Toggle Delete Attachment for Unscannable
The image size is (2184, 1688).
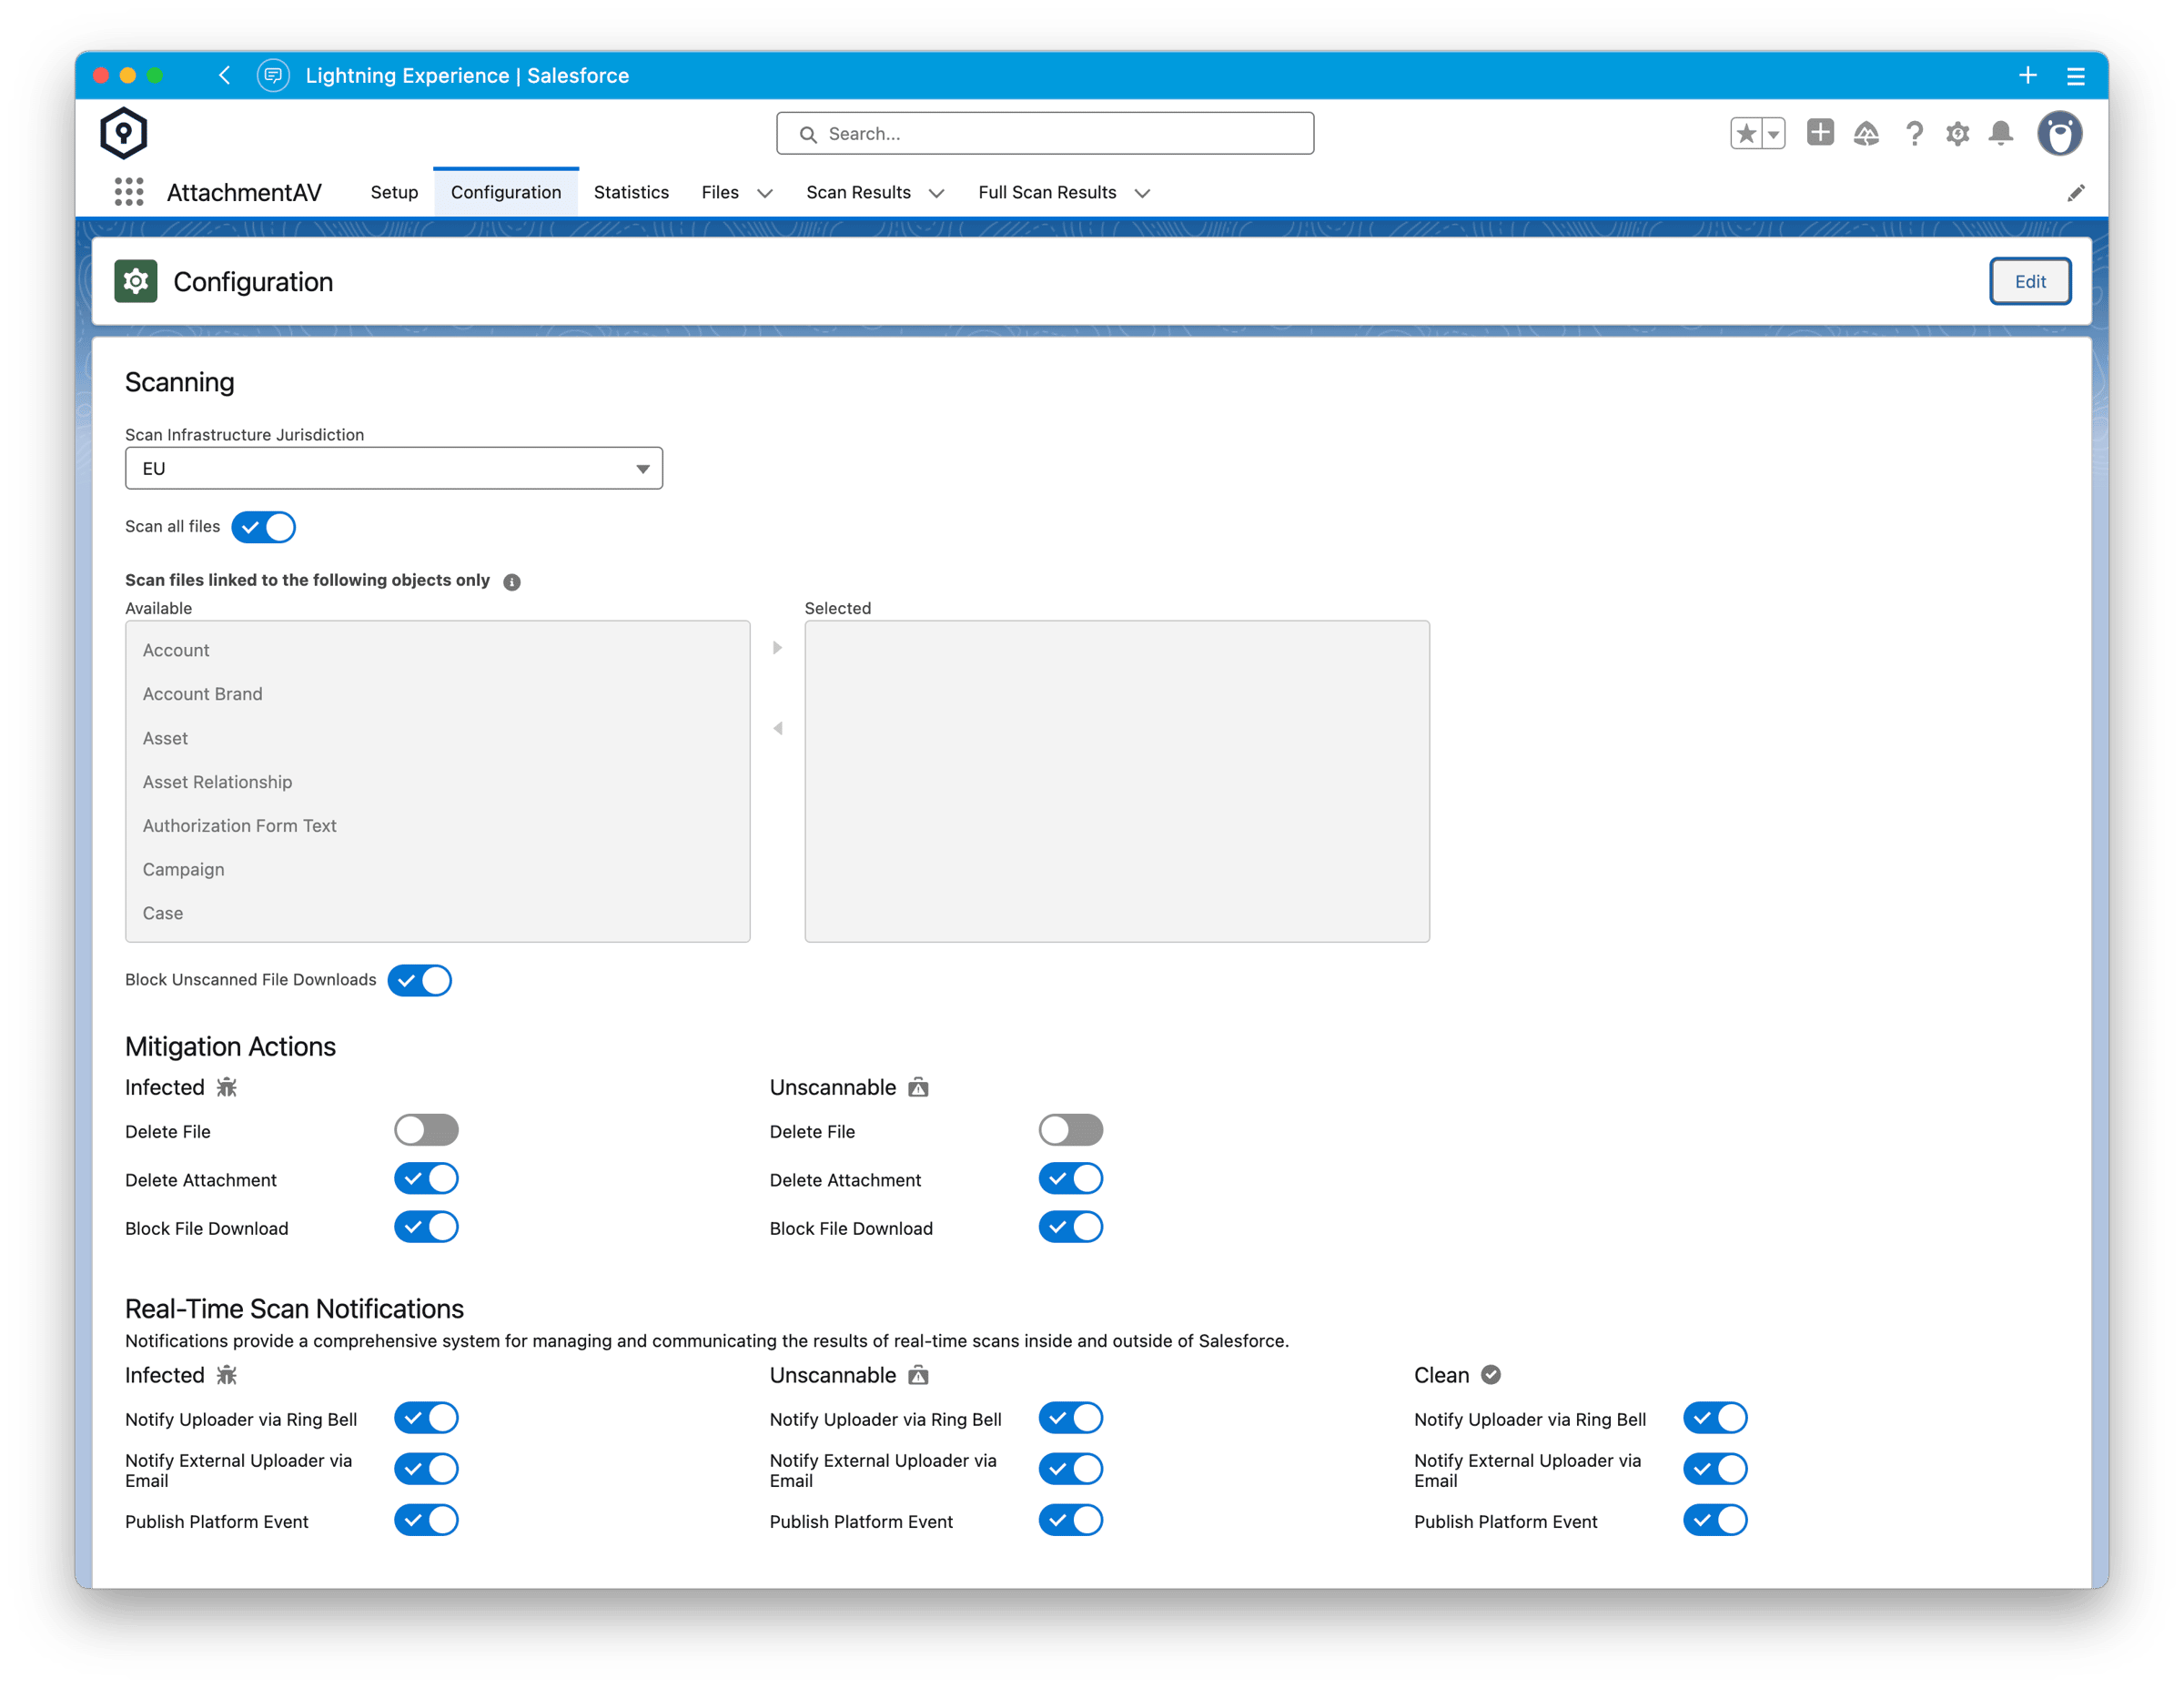[x=1071, y=1179]
